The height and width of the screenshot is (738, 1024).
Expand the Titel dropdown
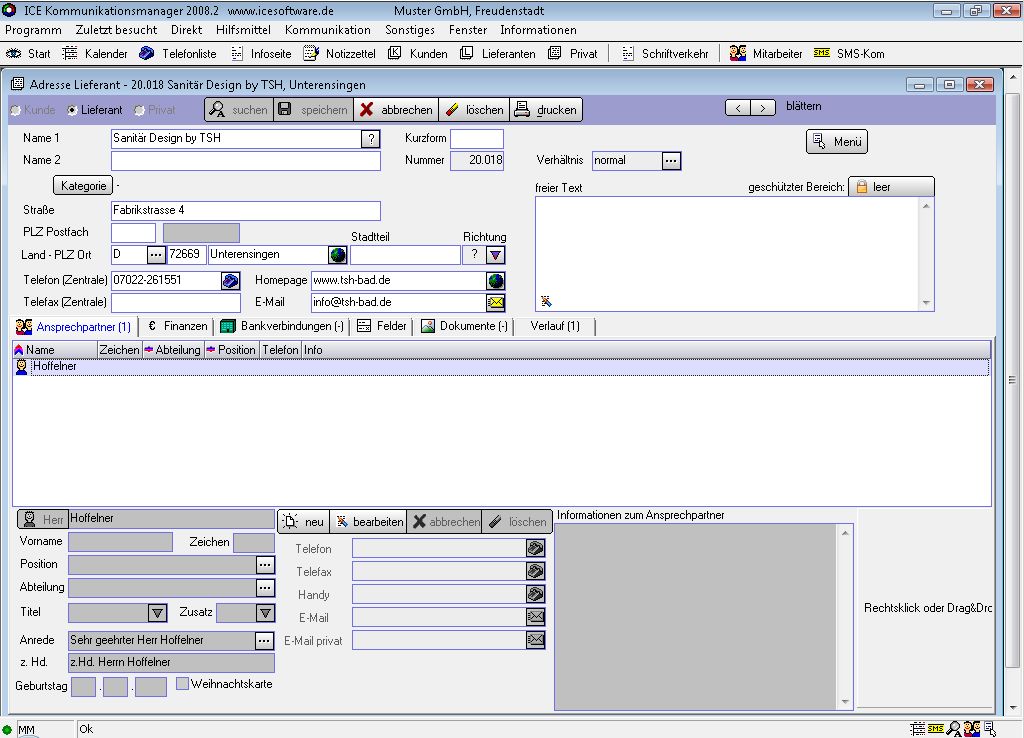(x=157, y=613)
